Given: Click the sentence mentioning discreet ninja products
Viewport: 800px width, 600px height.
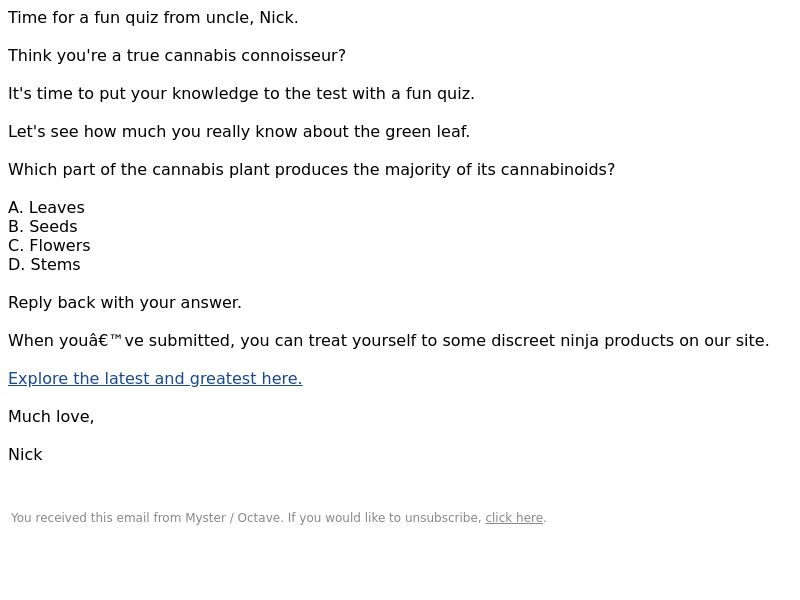Looking at the screenshot, I should click(389, 341).
